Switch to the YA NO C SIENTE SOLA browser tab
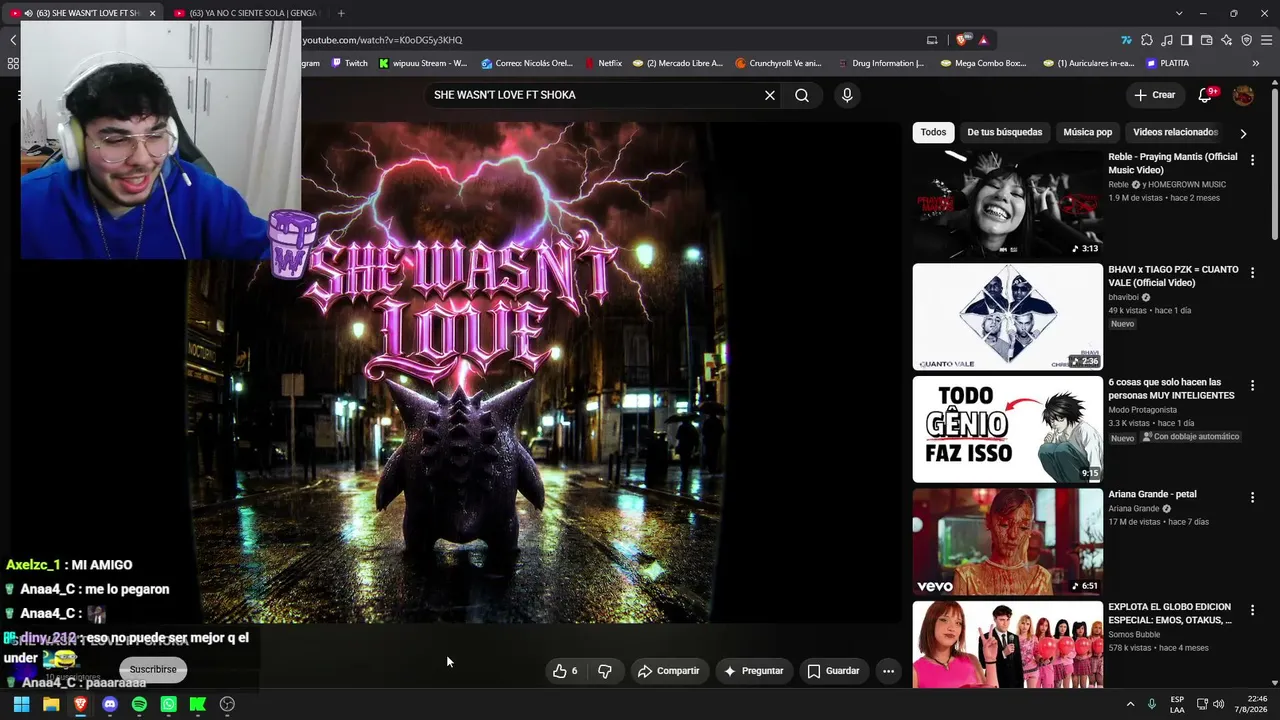1280x720 pixels. click(x=246, y=13)
